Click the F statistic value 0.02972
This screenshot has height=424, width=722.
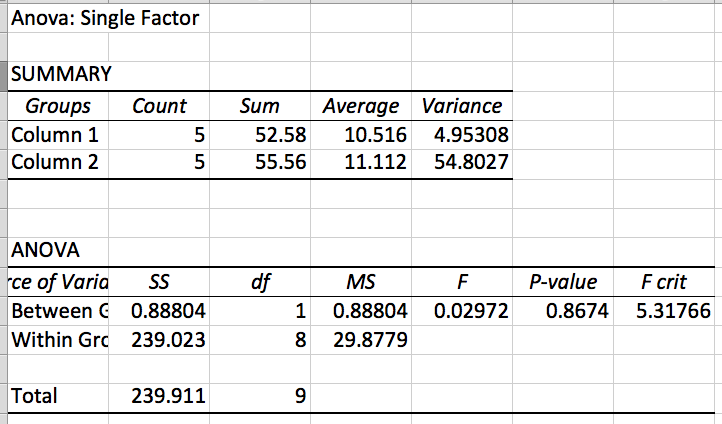(x=472, y=310)
